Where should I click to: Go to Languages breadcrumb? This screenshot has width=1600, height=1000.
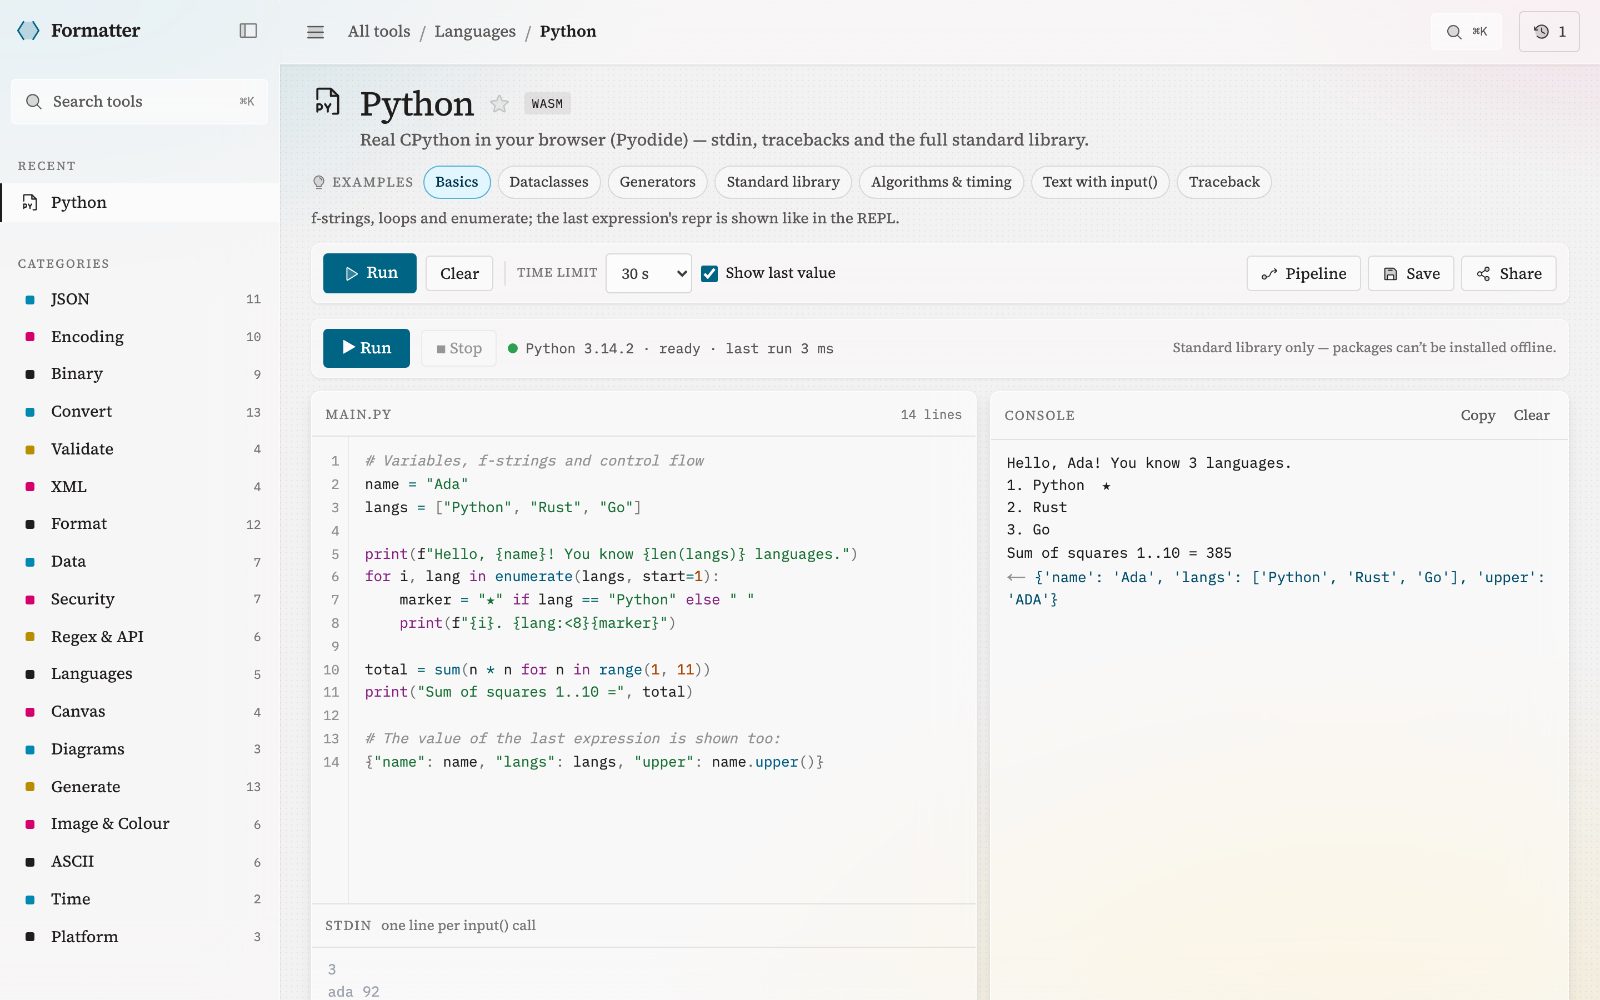(475, 32)
